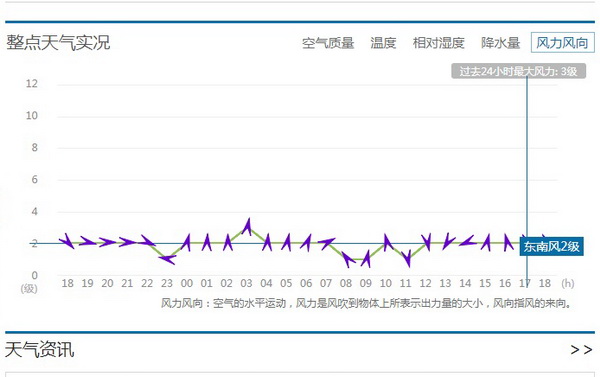Screen dimensions: 600x377
Task: Click the wind arrow icon at 10 hour
Action: [388, 242]
